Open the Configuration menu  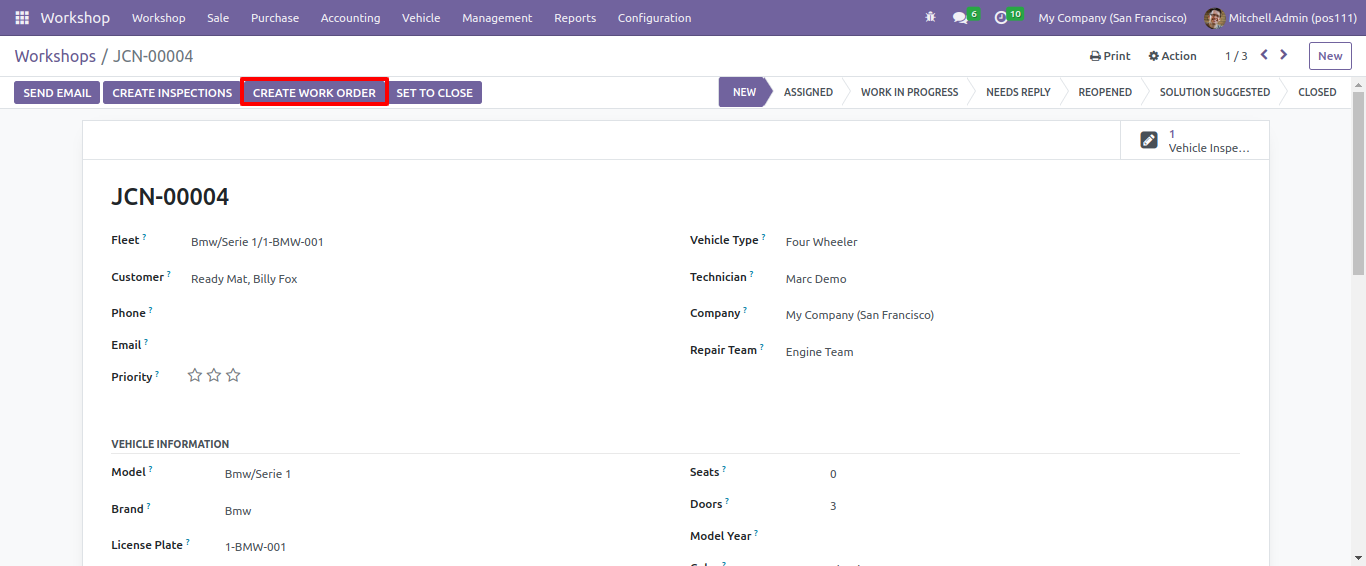(x=654, y=18)
